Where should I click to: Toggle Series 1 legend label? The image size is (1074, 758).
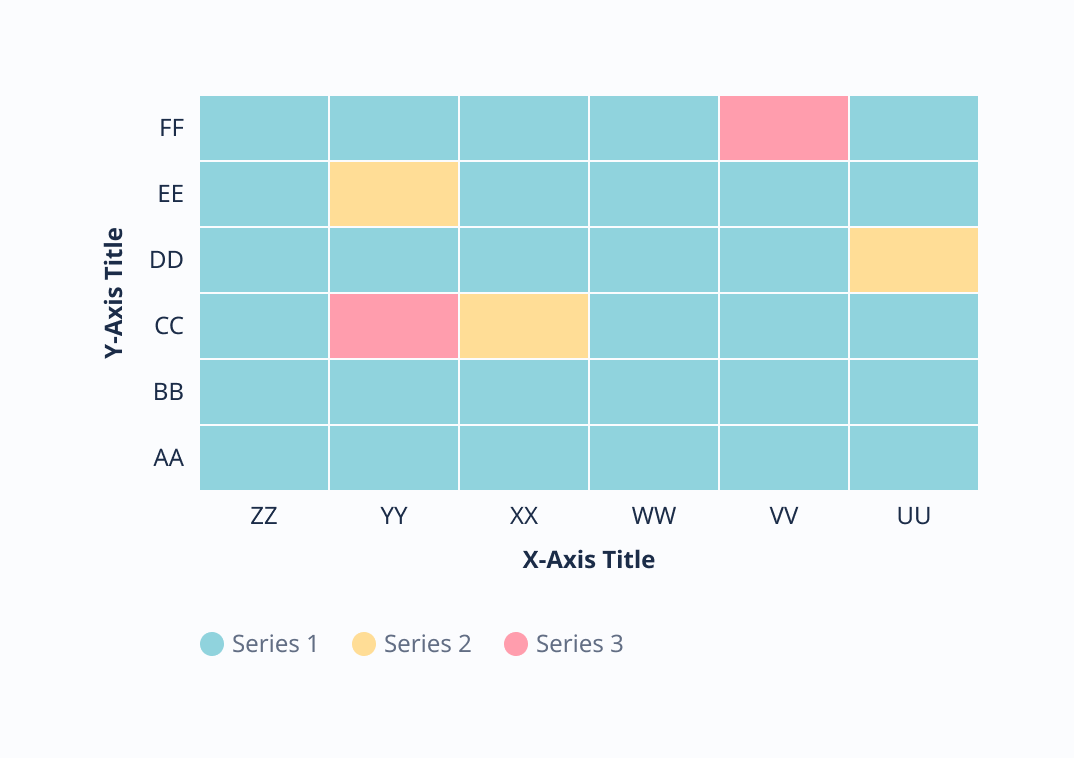(x=274, y=644)
